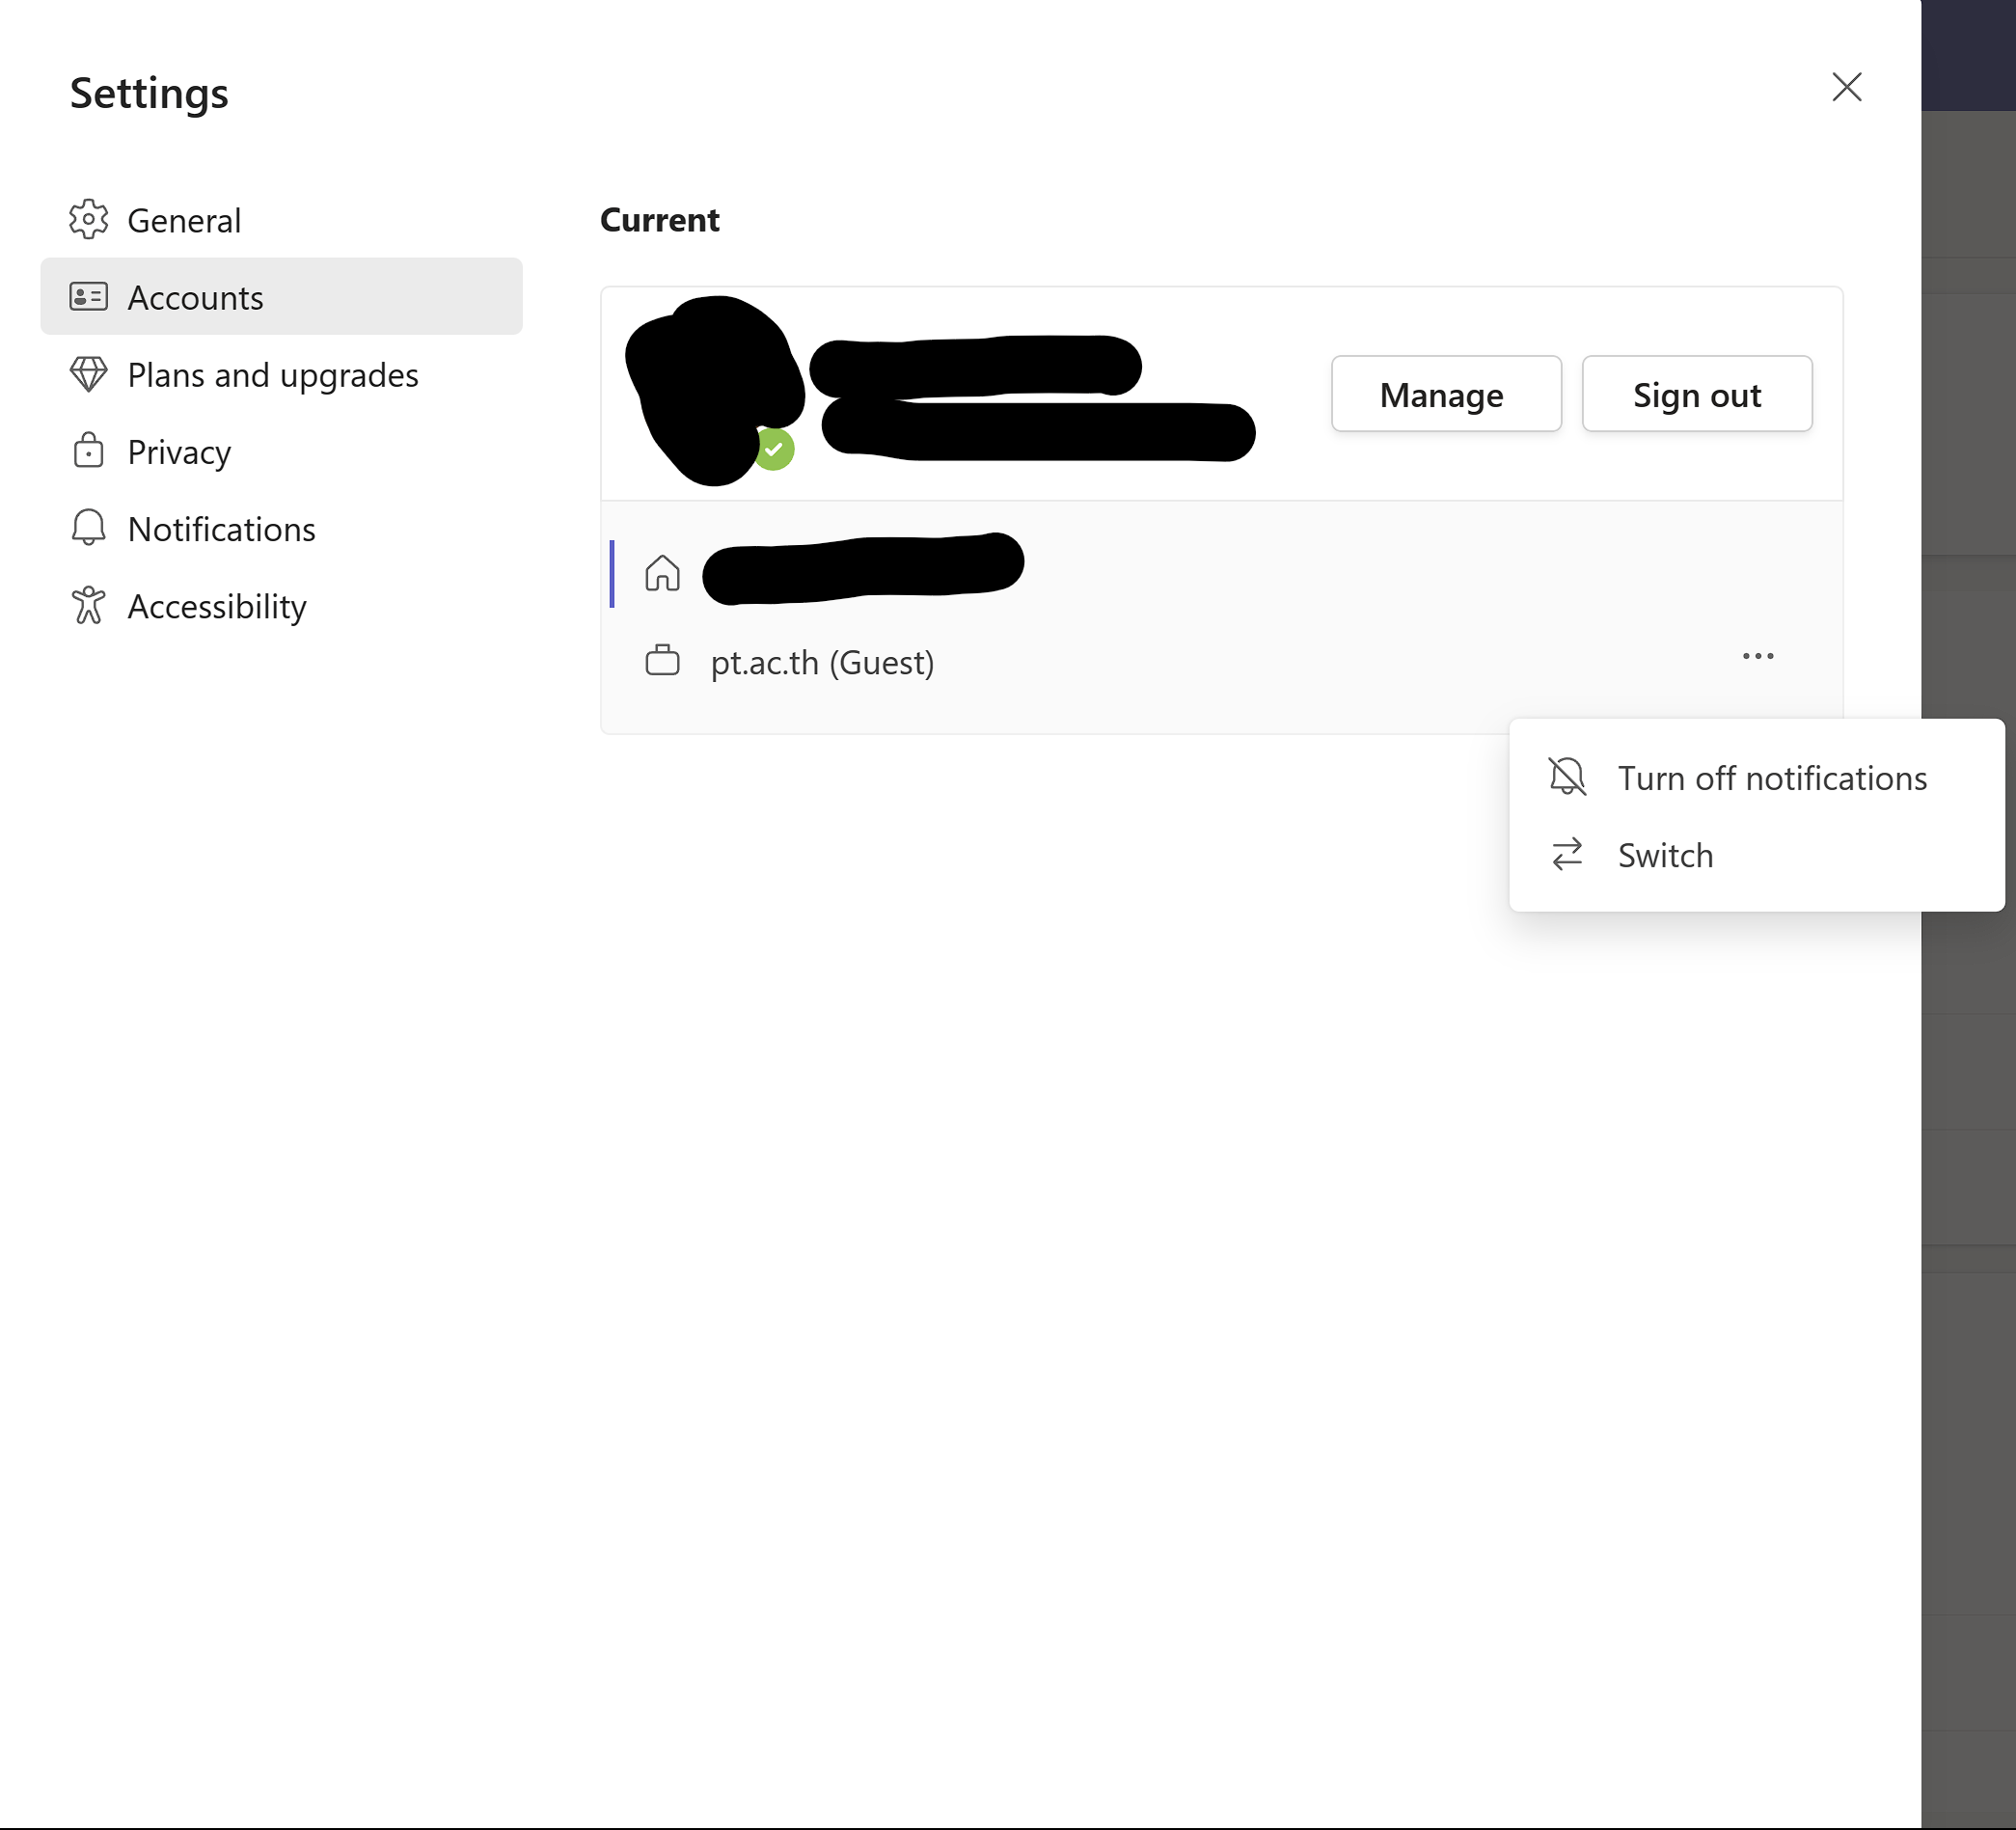Click the Notifications bell icon
This screenshot has width=2016, height=1830.
coord(88,528)
